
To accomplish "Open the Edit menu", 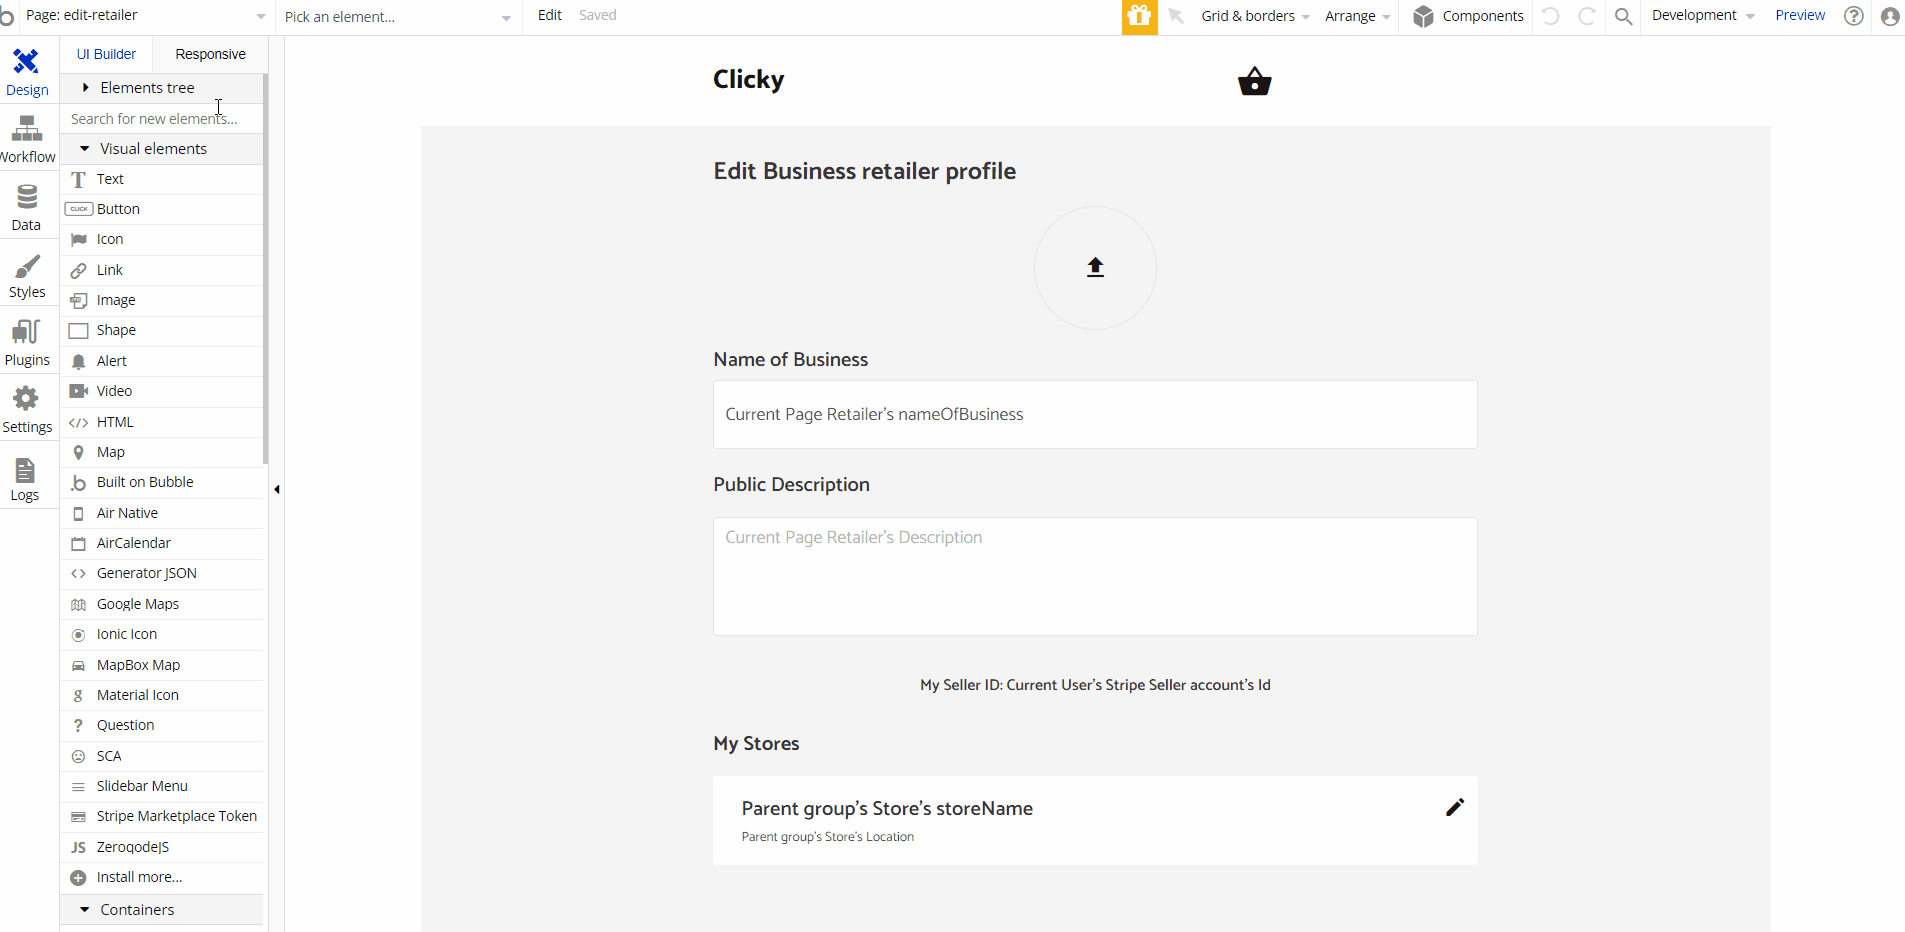I will click(549, 16).
